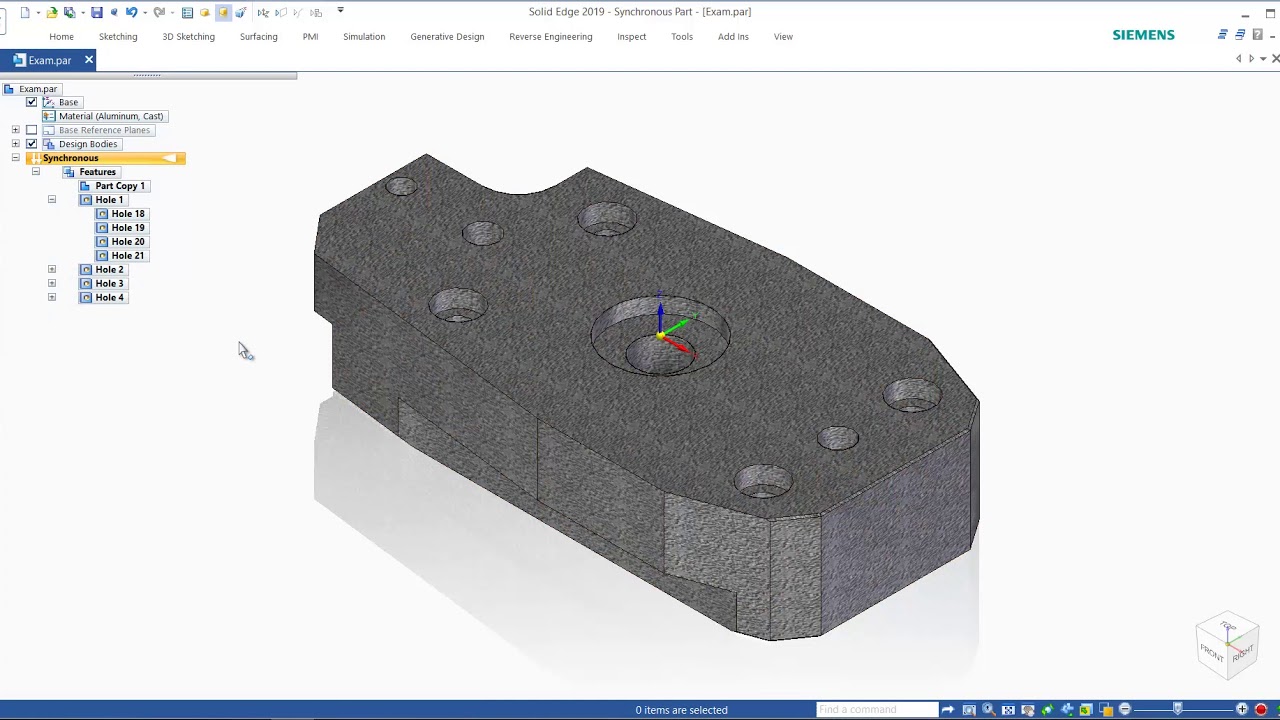
Task: Expand the Hole 2 feature node
Action: coord(52,270)
